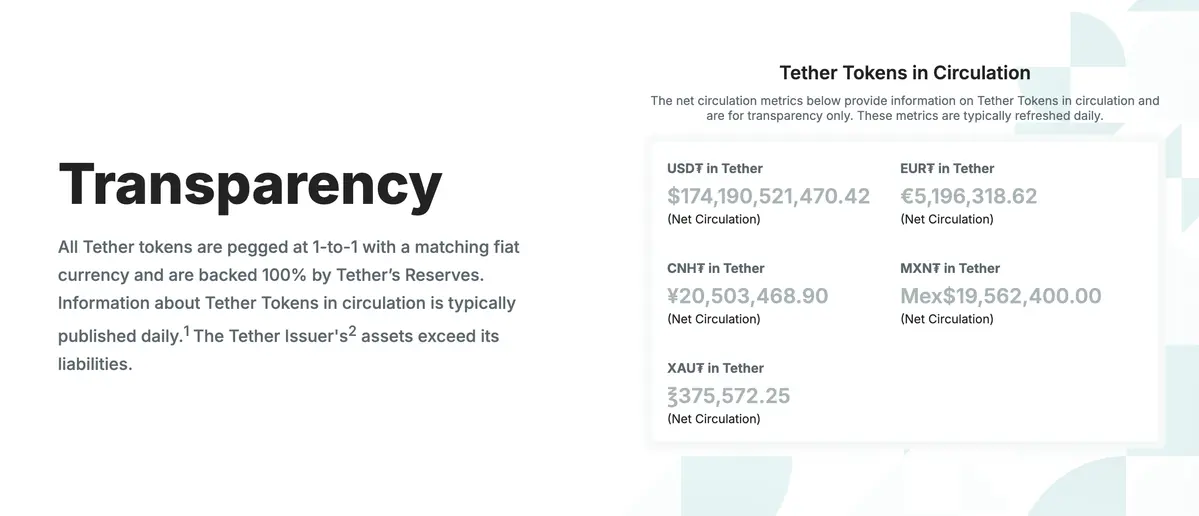This screenshot has height=516, width=1199.
Task: Select the $174,190,521,470.42 circulation amount
Action: pyautogui.click(x=768, y=196)
